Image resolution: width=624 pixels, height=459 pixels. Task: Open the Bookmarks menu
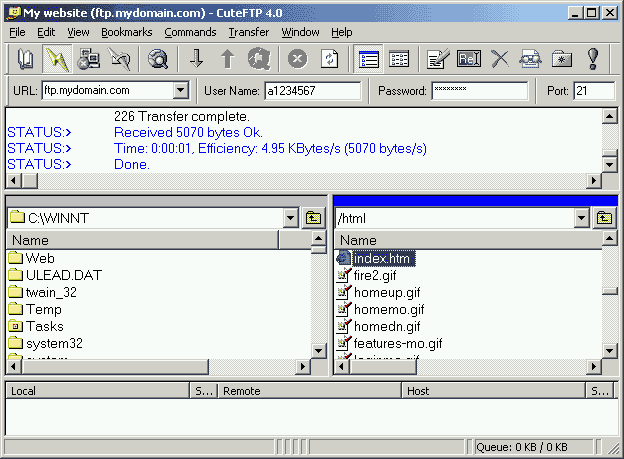[127, 32]
